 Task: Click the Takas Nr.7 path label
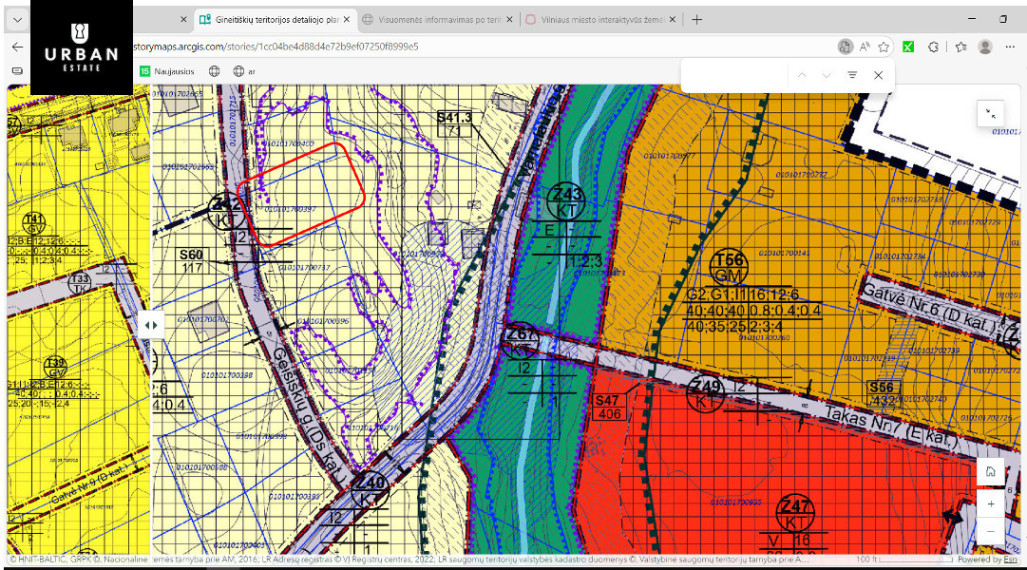892,427
